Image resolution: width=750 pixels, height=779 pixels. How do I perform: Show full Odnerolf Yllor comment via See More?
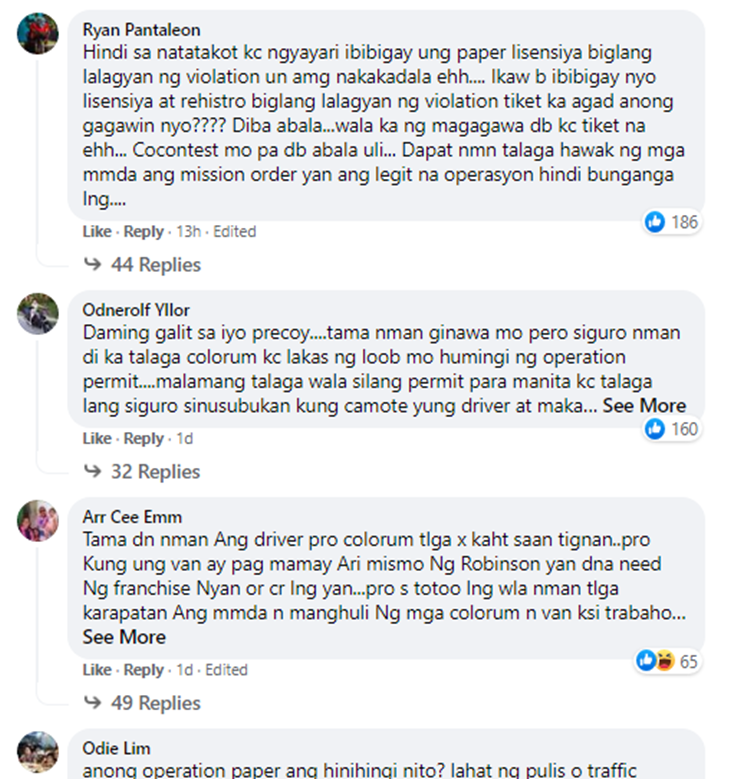point(644,406)
